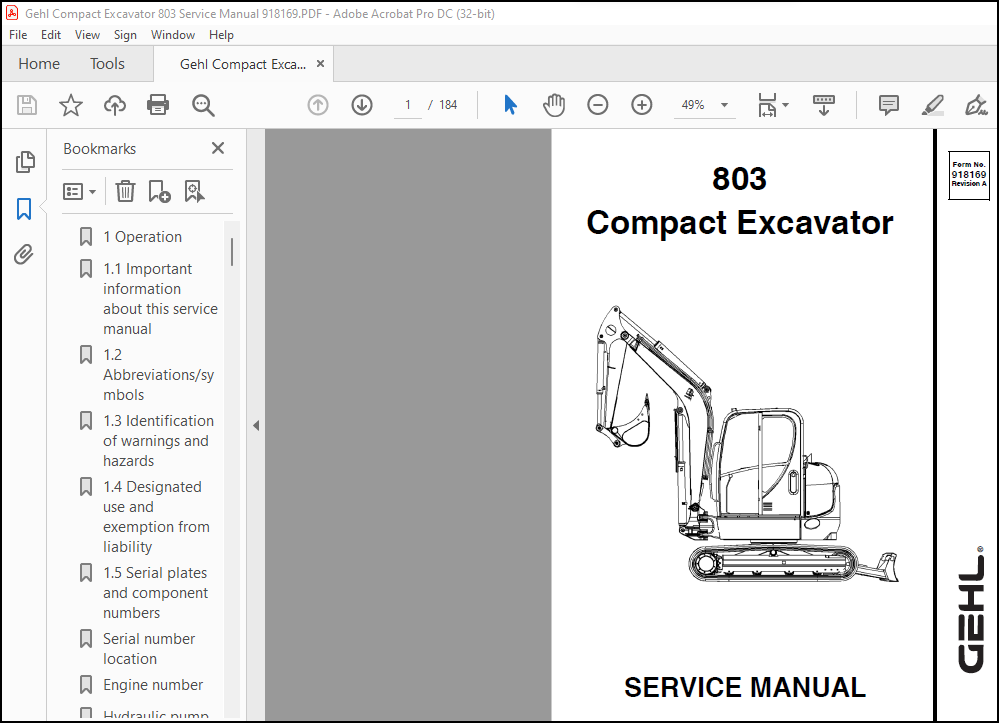Click the current page number field
The height and width of the screenshot is (723, 999).
408,105
